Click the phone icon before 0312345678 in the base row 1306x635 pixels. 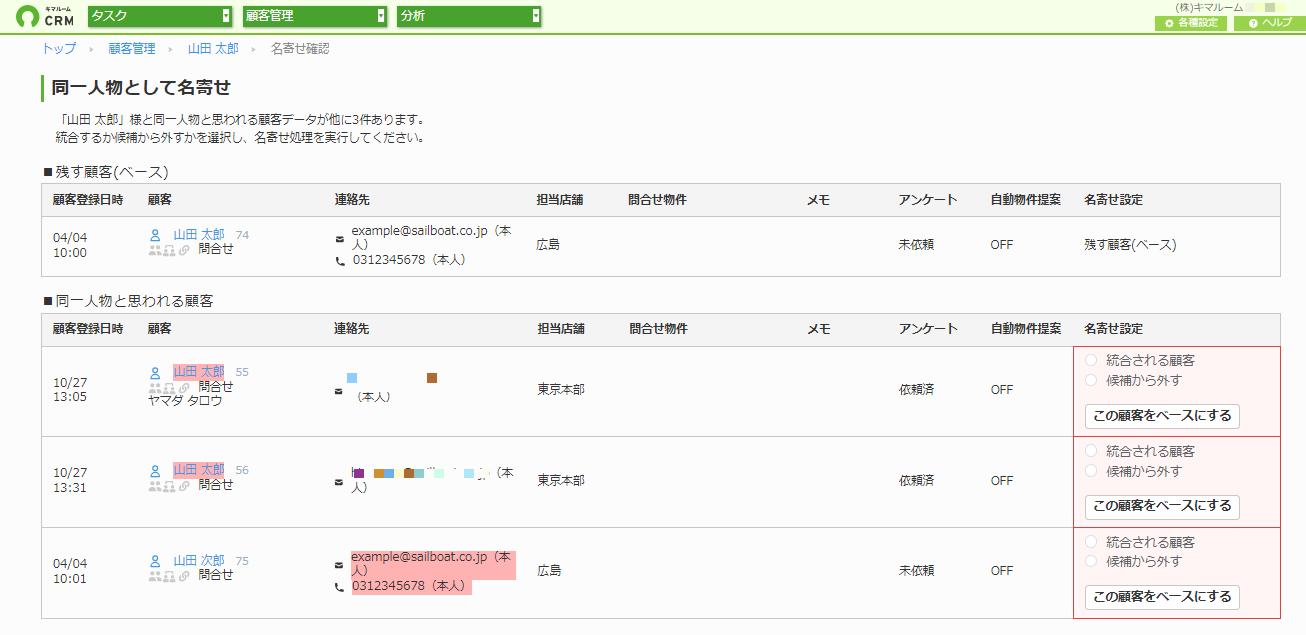point(340,260)
